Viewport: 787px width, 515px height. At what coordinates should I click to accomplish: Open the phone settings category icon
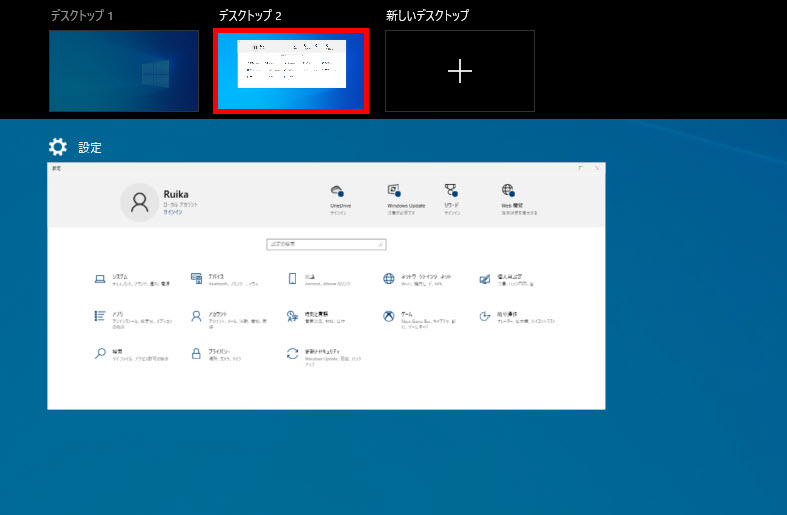click(x=292, y=279)
